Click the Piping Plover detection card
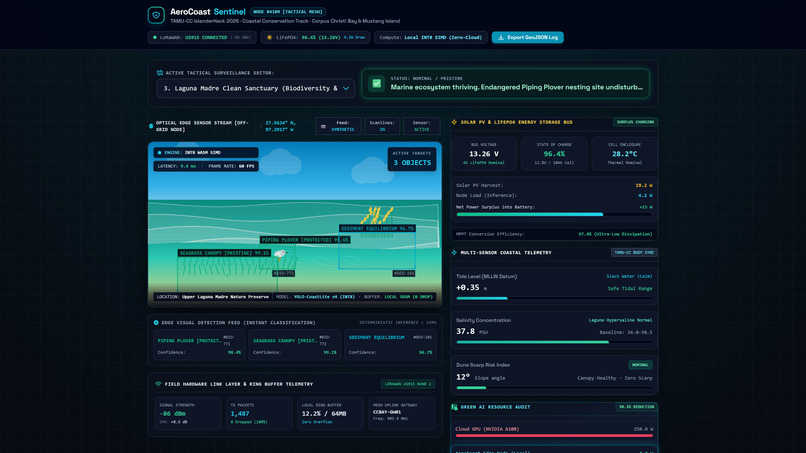The height and width of the screenshot is (453, 806). tap(199, 345)
